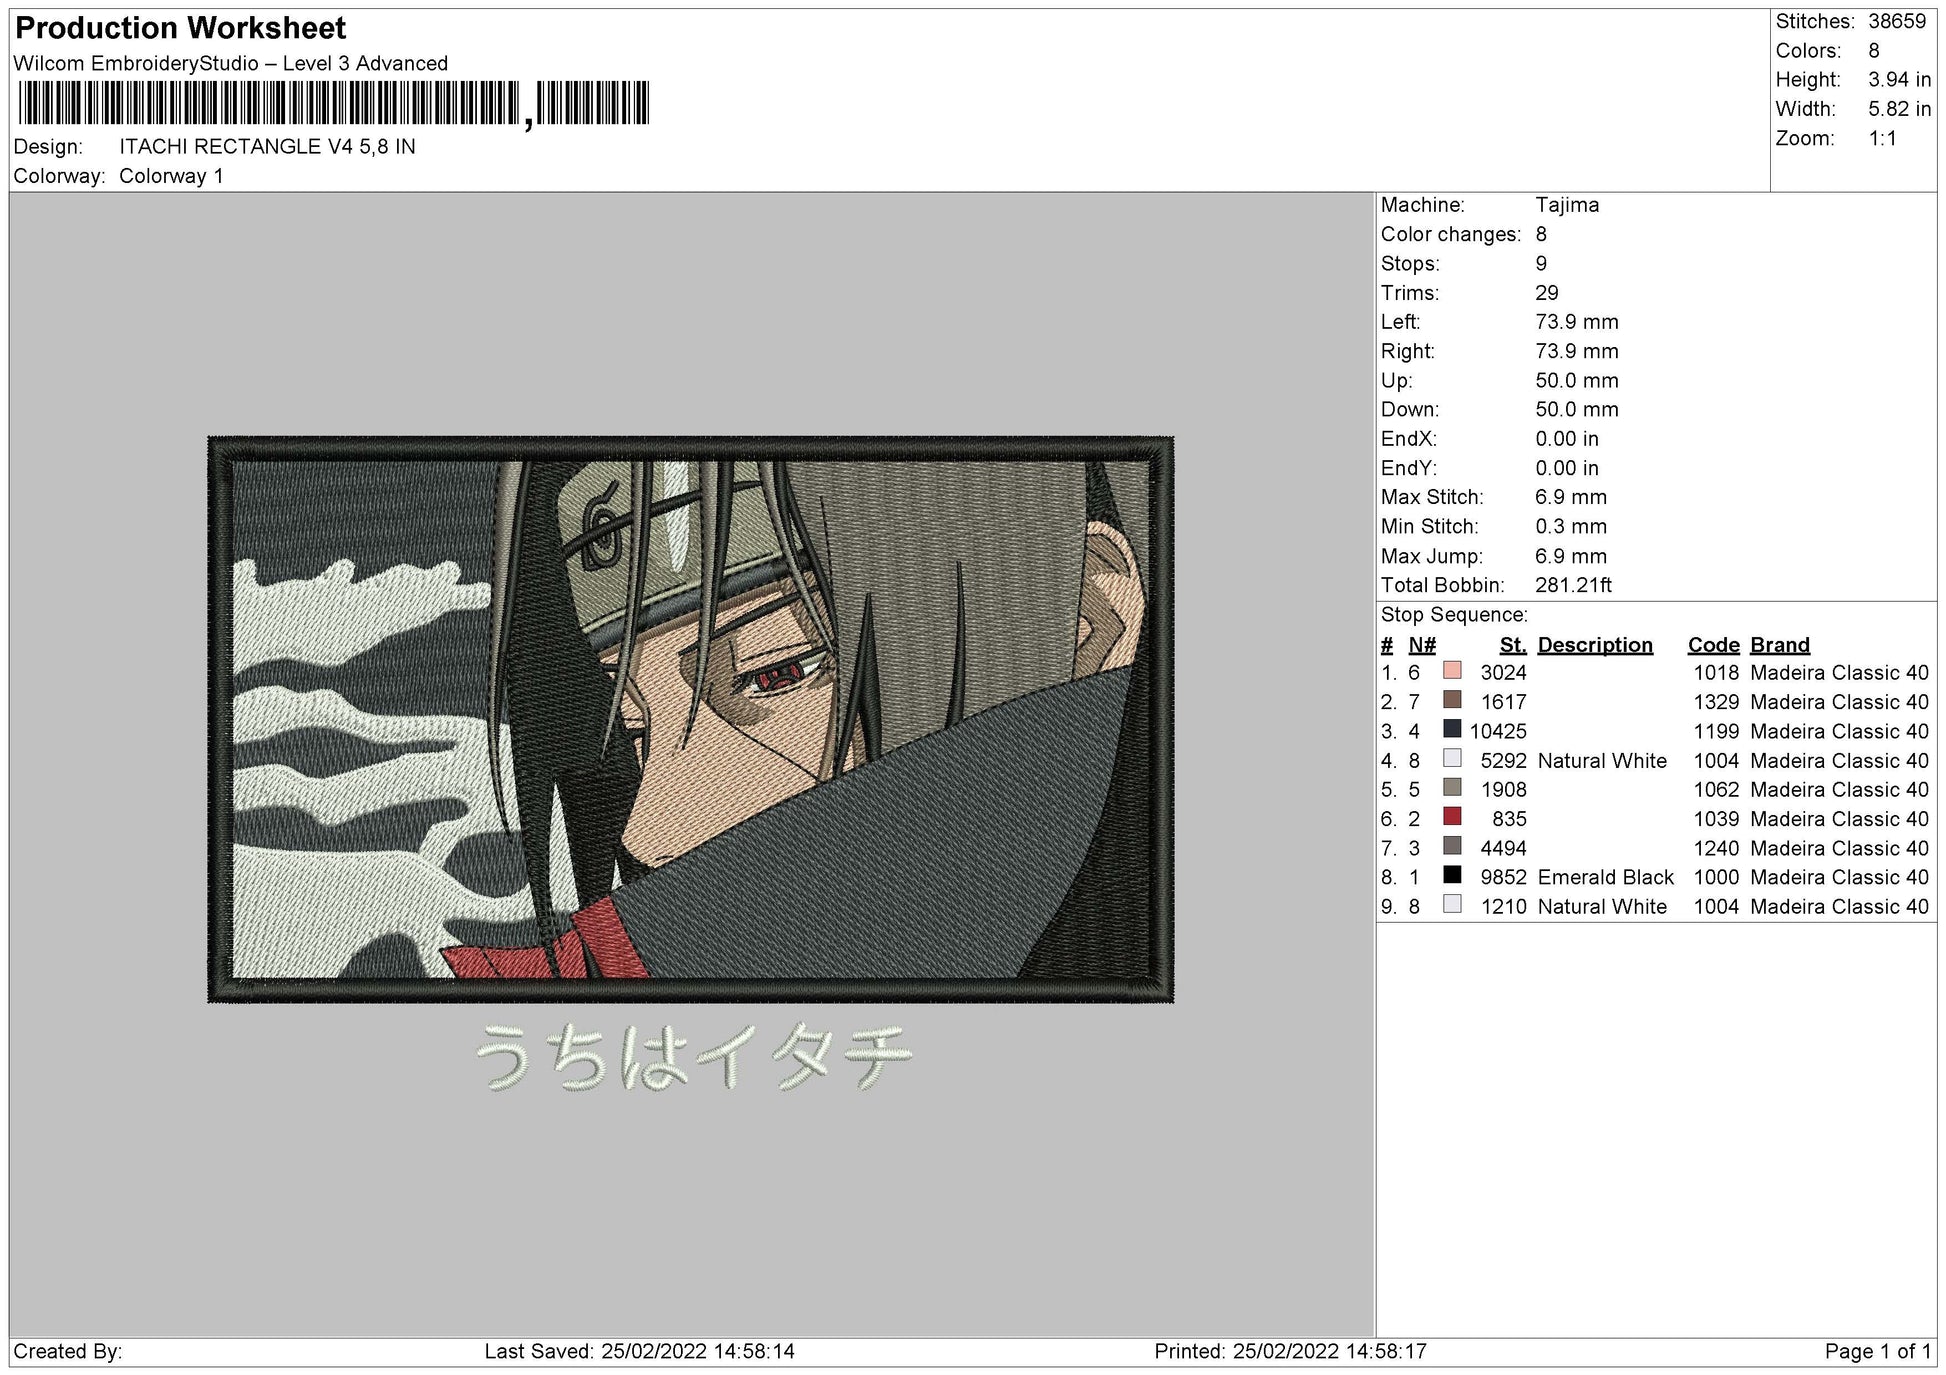Click the Brand column header
This screenshot has height=1375, width=1946.
[x=1780, y=645]
